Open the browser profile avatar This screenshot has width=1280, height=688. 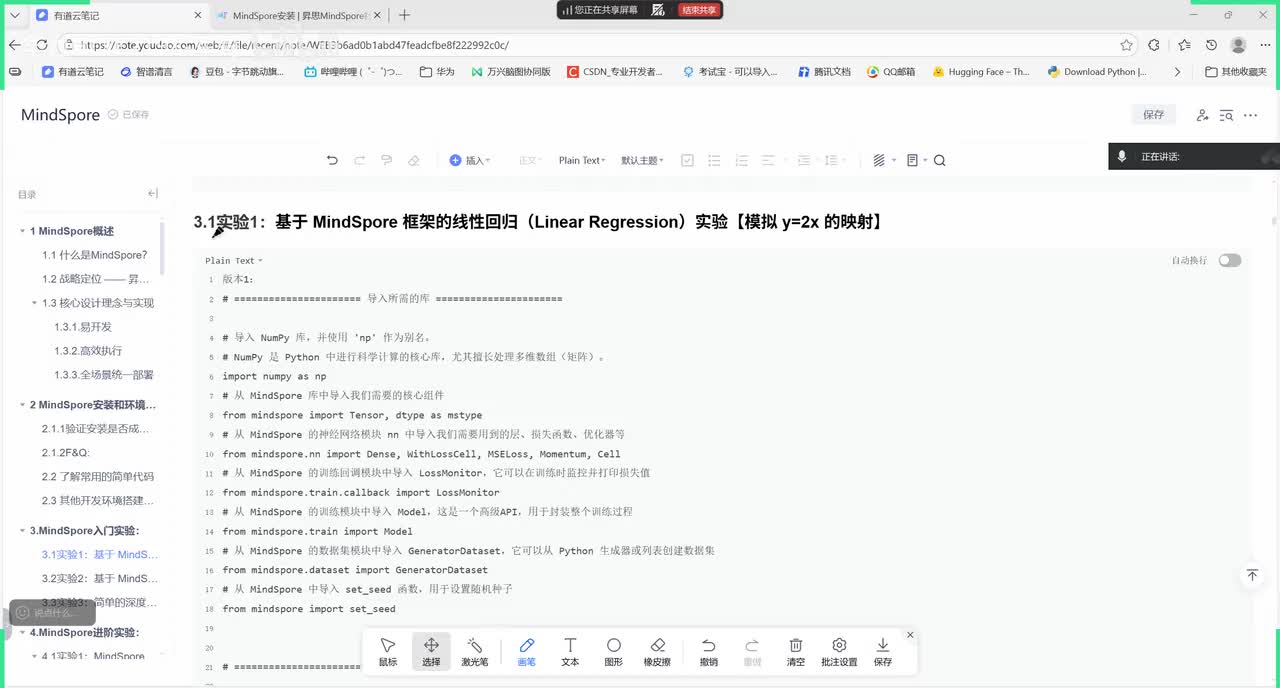[1238, 45]
